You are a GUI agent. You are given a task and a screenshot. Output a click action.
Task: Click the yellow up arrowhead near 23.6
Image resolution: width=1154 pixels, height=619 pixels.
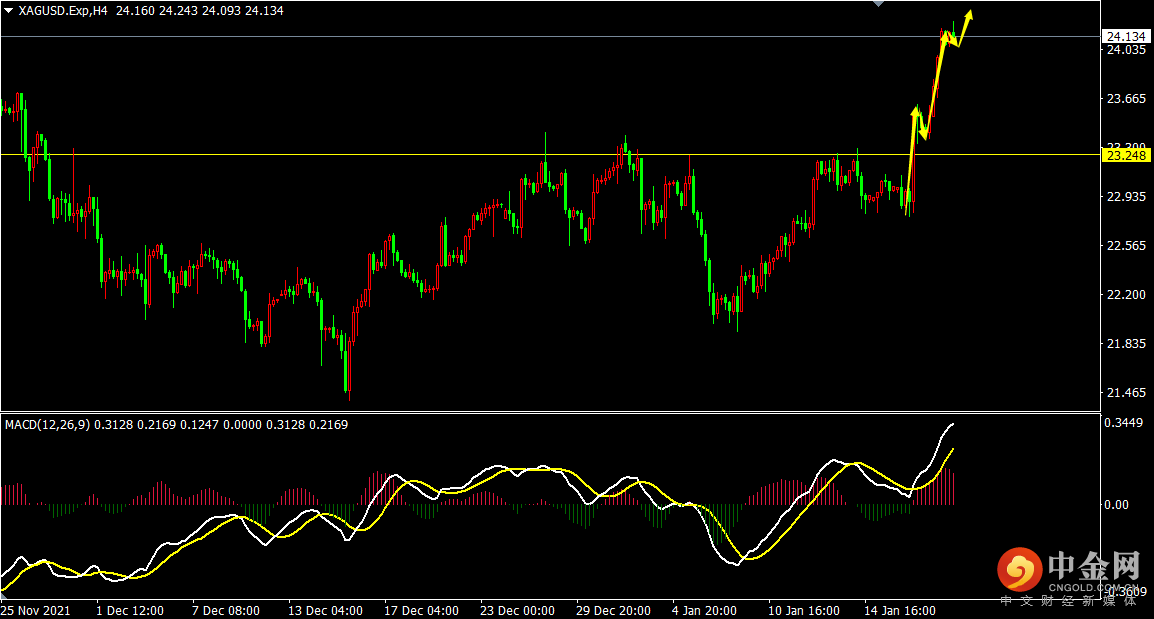coord(914,110)
